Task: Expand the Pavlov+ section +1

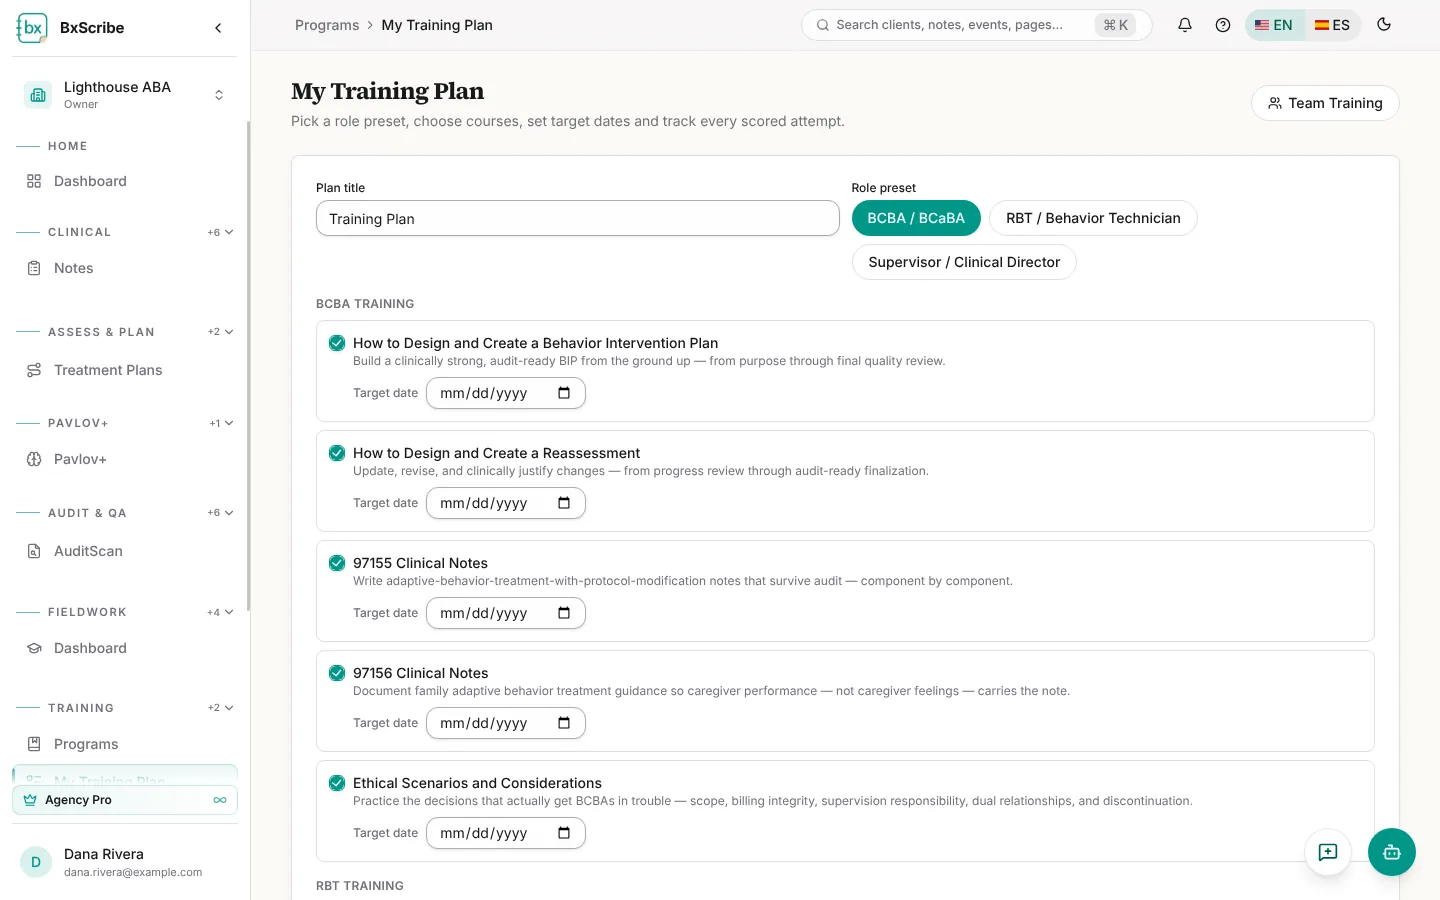Action: coord(221,423)
